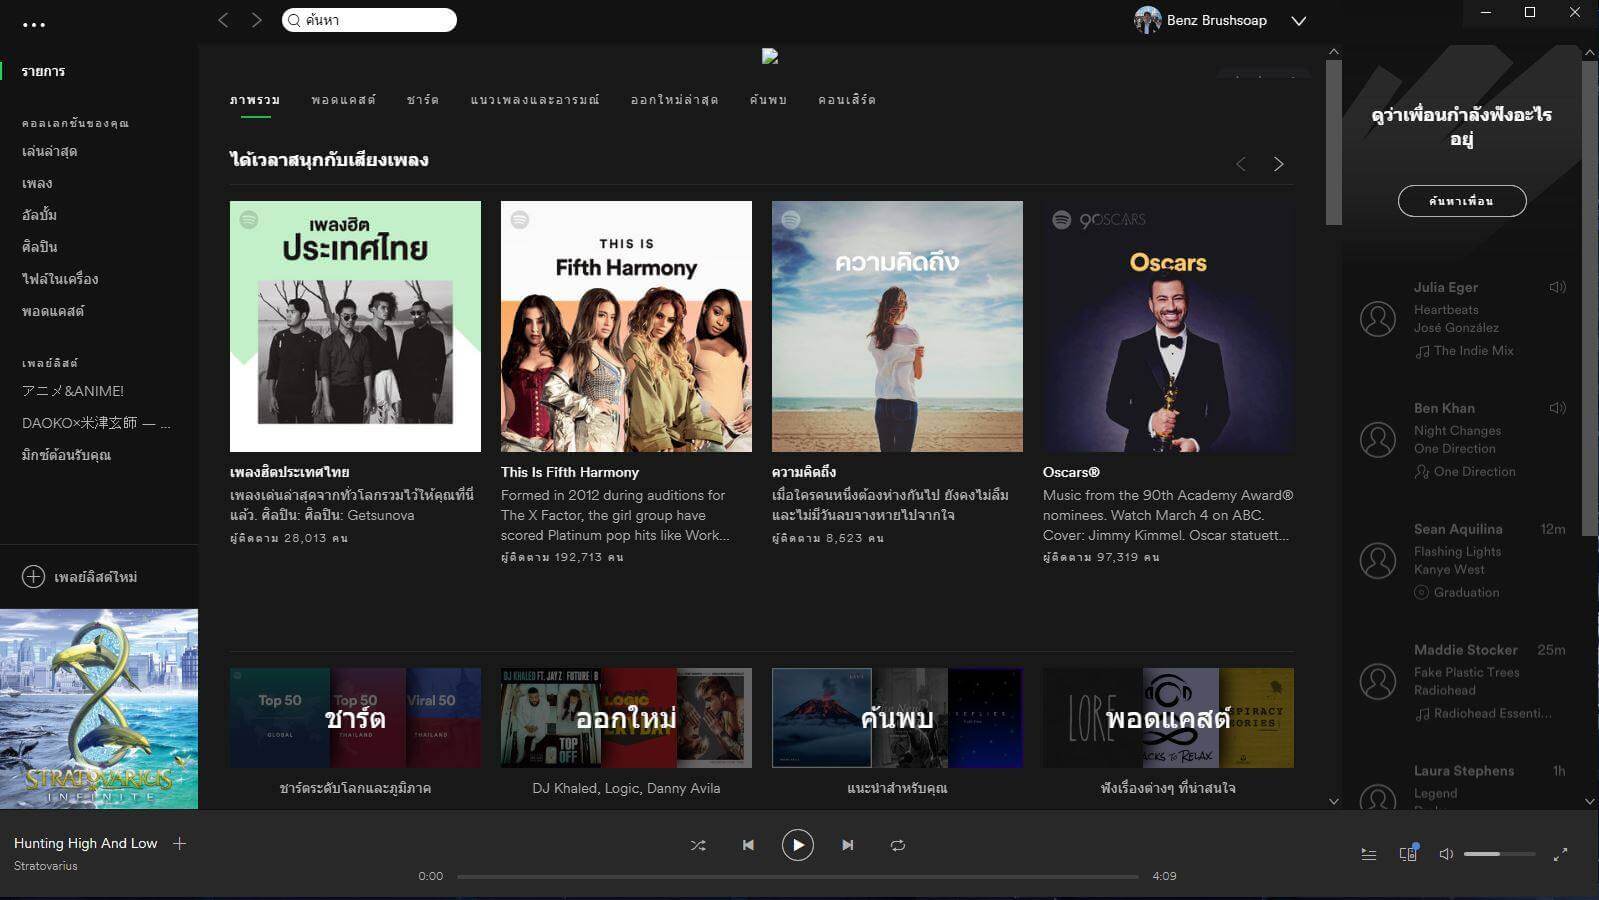Viewport: 1599px width, 900px height.
Task: Switch to the ค้นพบ tab
Action: pos(768,100)
